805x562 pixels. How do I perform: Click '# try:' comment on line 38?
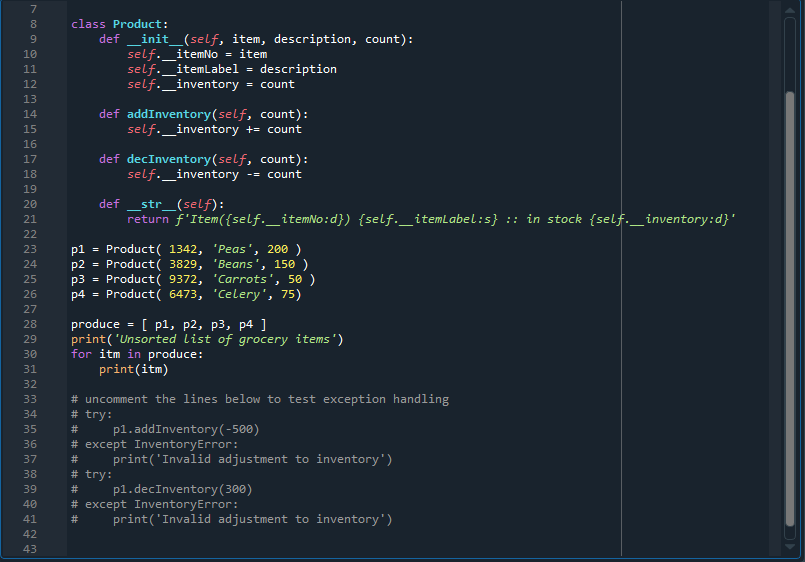[91, 474]
